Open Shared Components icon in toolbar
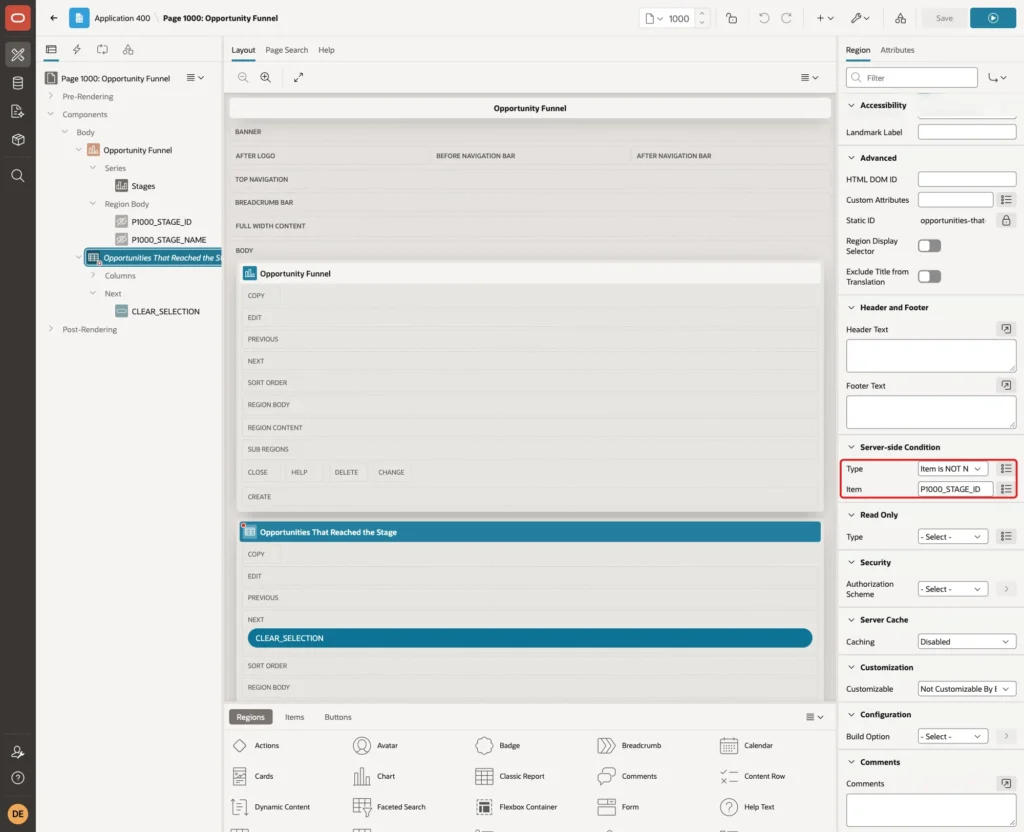This screenshot has width=1024, height=832. [900, 18]
